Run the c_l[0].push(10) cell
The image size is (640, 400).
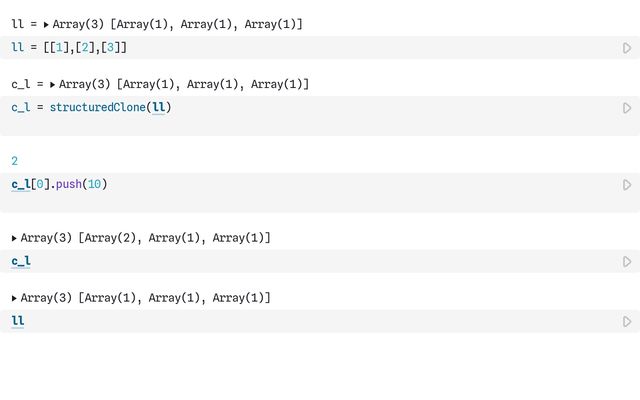pos(627,185)
